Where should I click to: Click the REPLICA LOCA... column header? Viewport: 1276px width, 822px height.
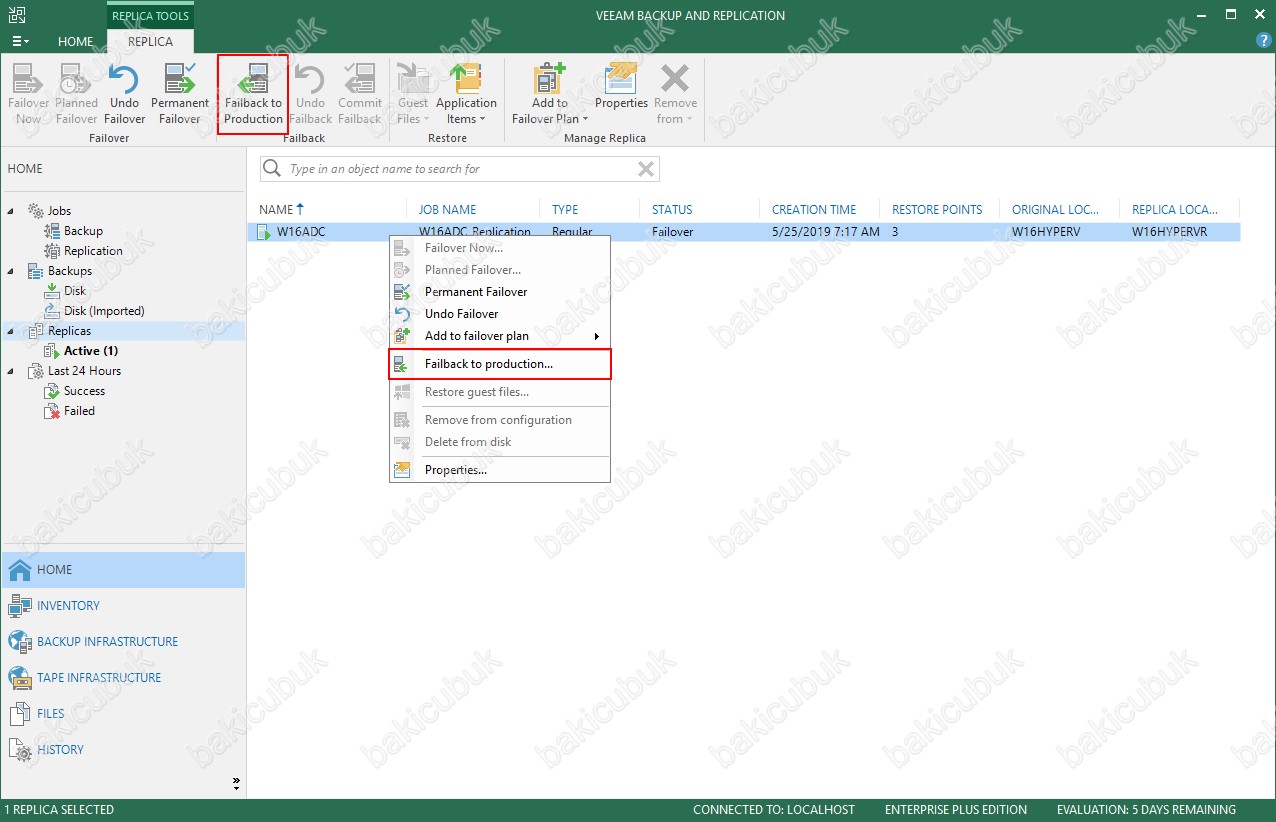click(1175, 210)
